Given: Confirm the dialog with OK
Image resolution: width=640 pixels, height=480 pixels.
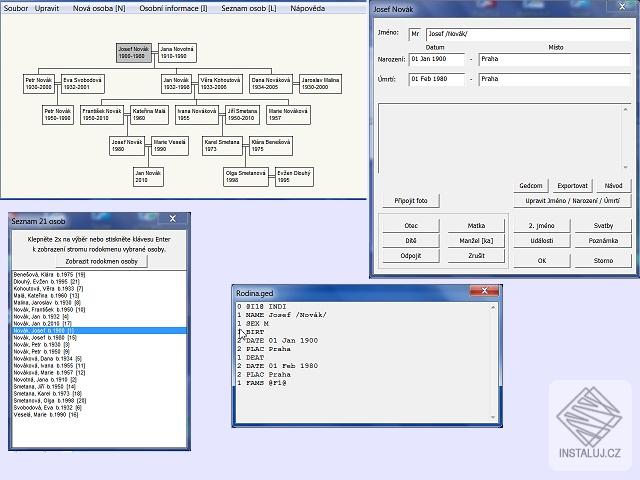Looking at the screenshot, I should [x=542, y=260].
